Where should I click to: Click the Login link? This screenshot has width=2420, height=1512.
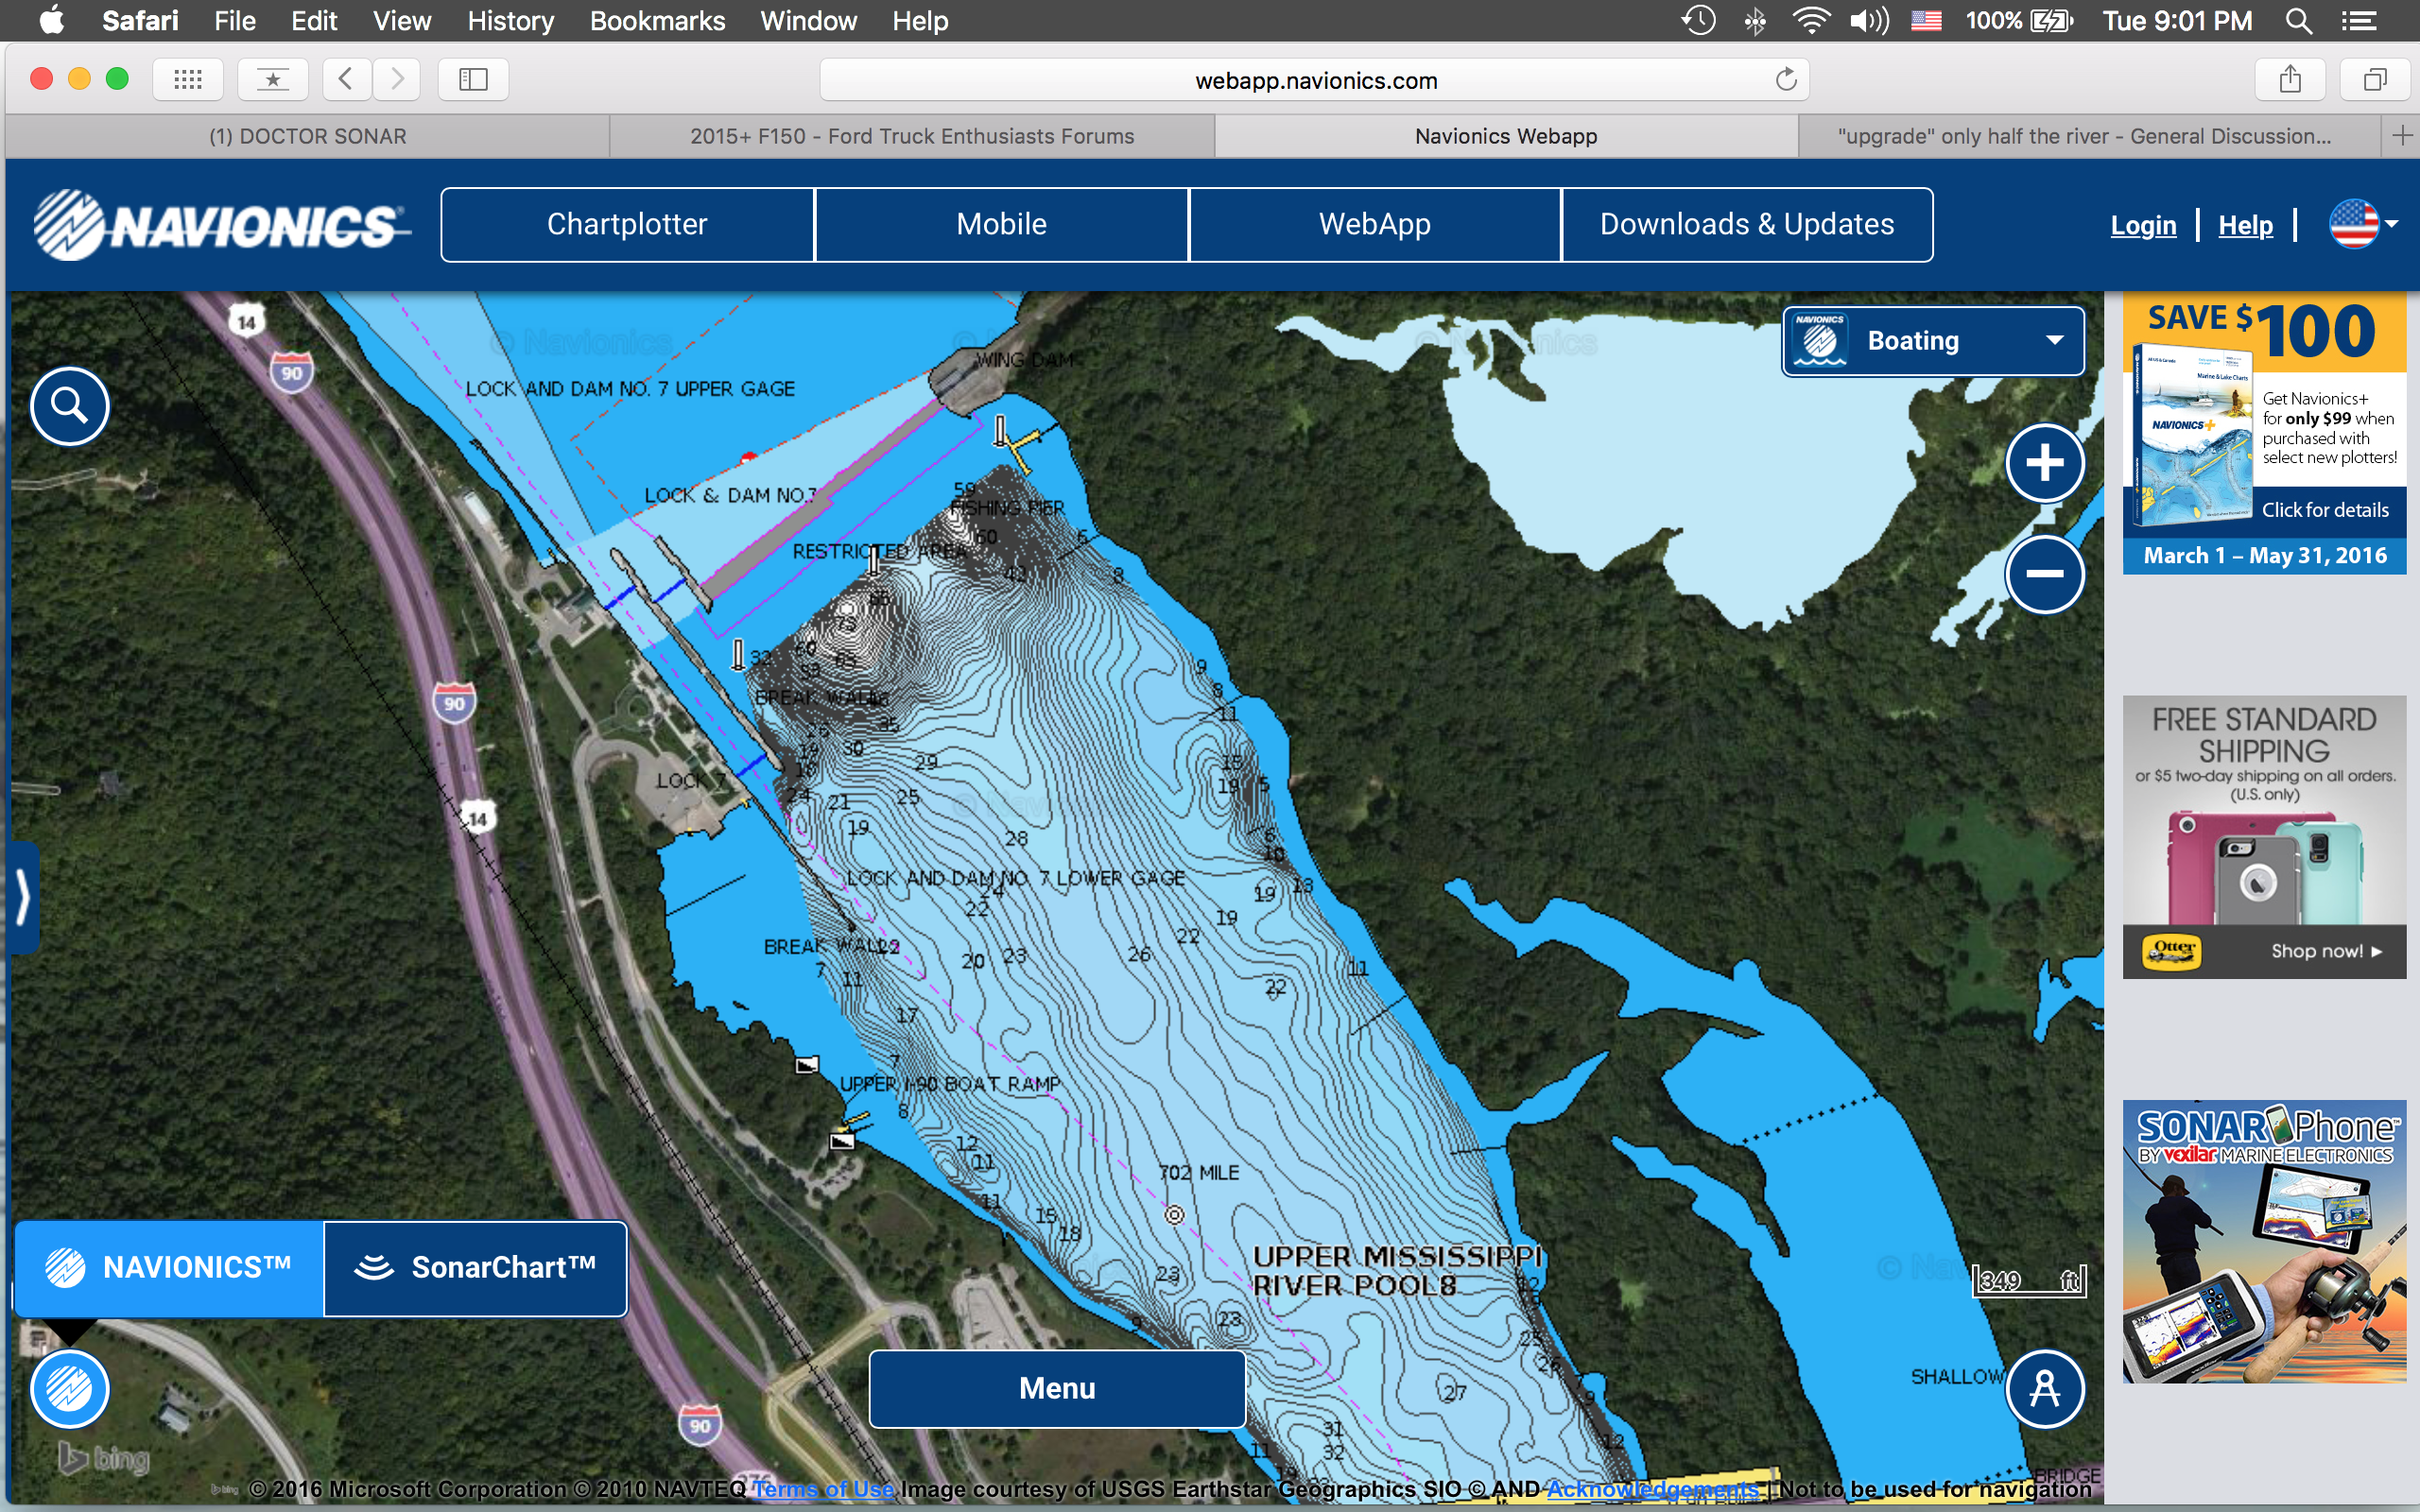click(x=2143, y=226)
